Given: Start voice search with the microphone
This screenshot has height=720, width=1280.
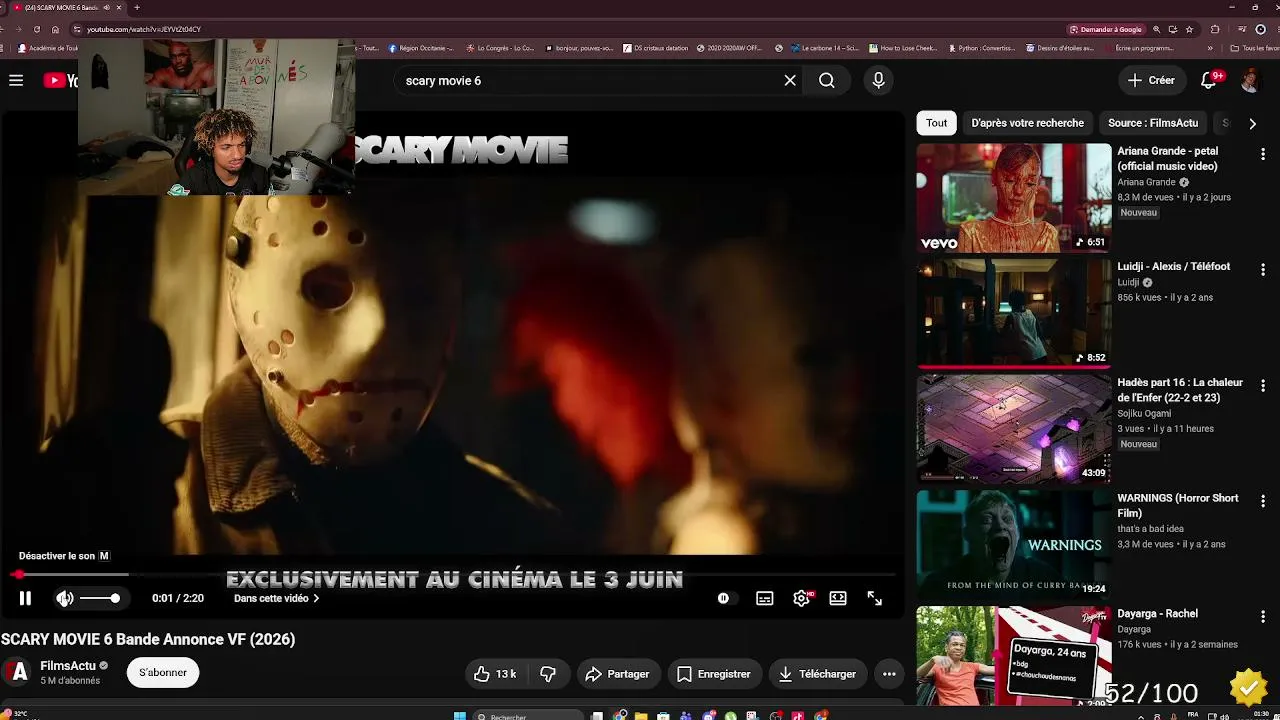Looking at the screenshot, I should 879,80.
